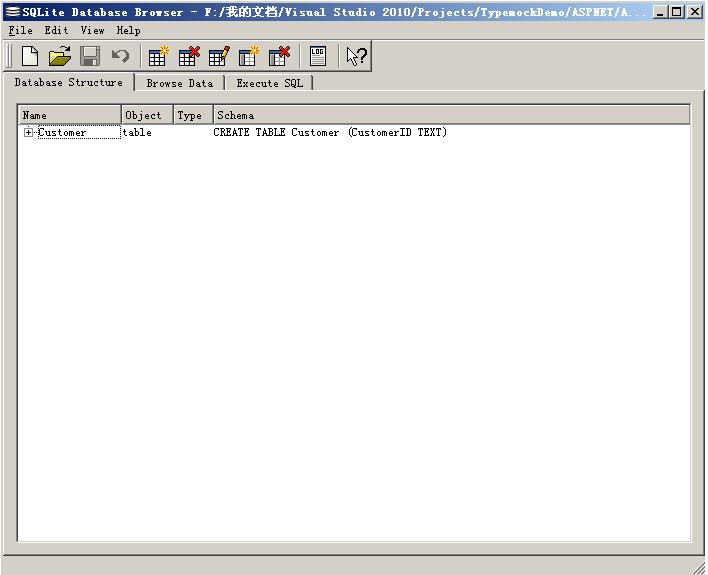Maximize the SQLite Database Browser window
The image size is (708, 575).
pos(676,12)
